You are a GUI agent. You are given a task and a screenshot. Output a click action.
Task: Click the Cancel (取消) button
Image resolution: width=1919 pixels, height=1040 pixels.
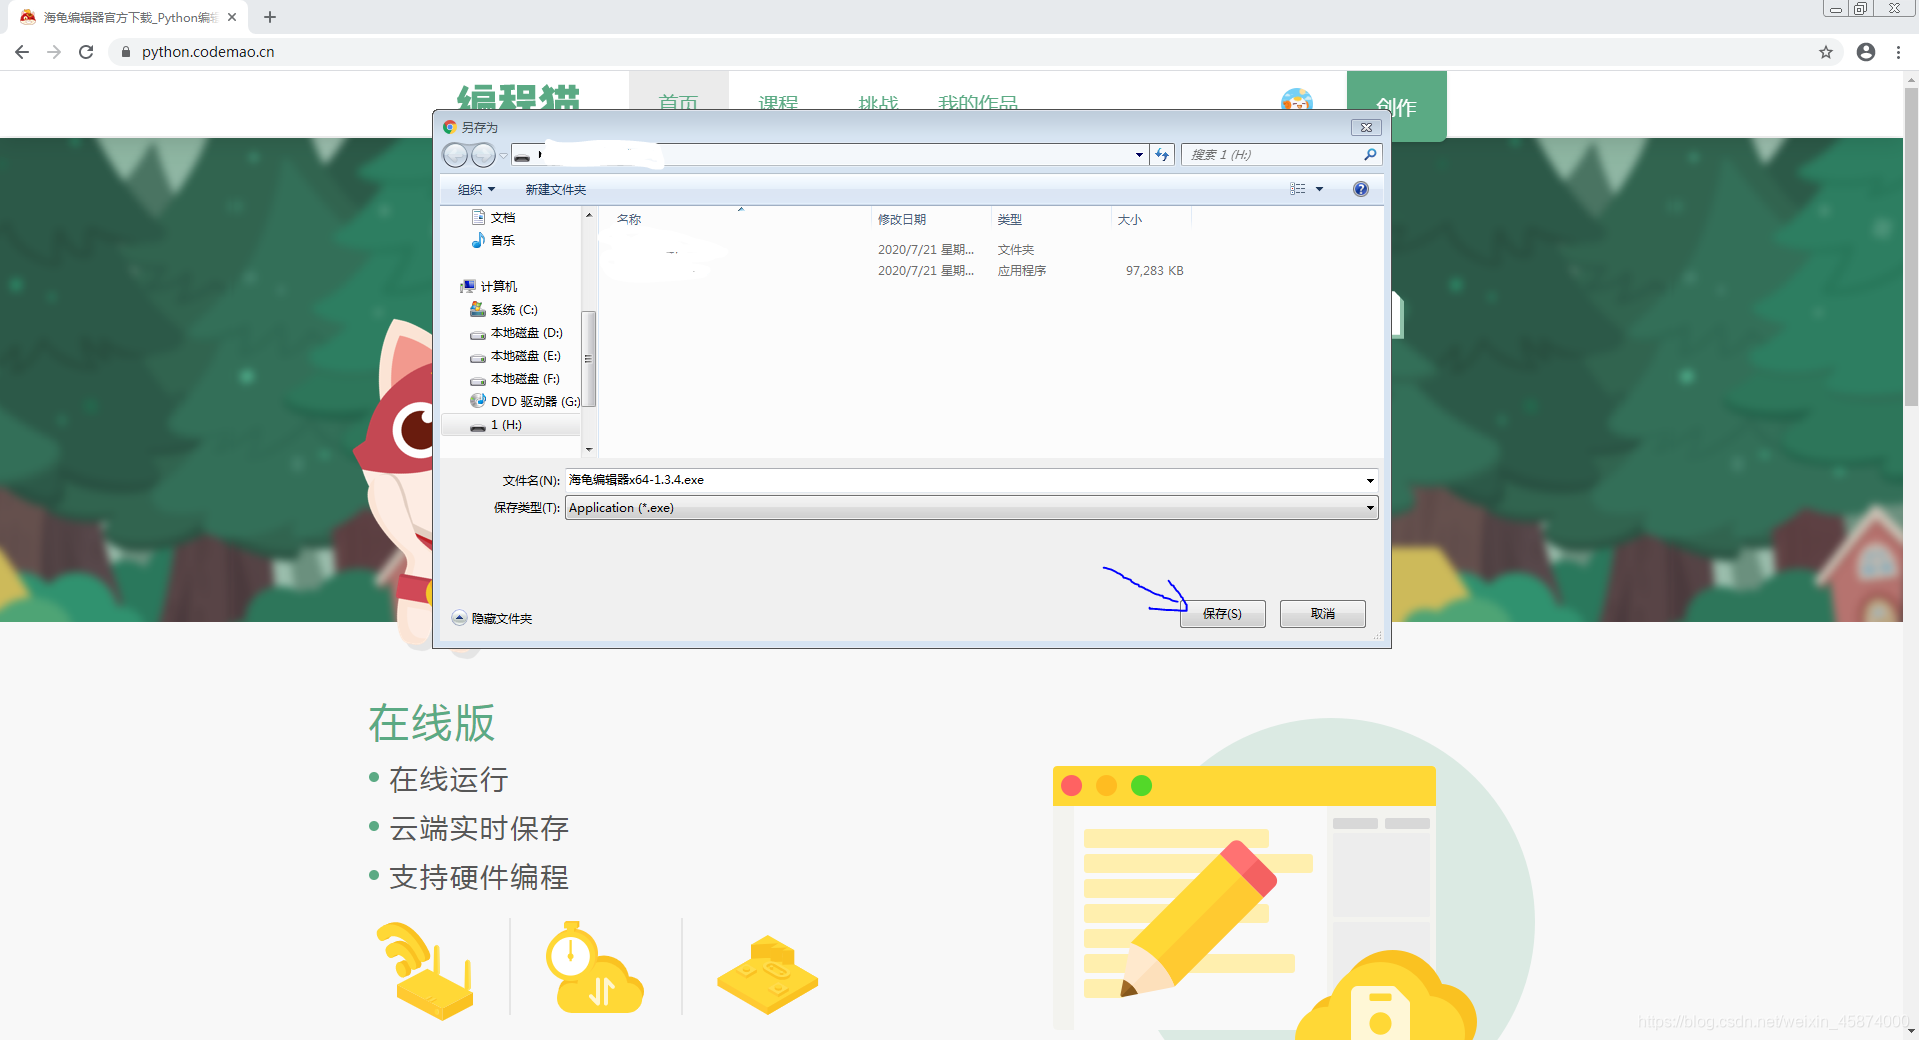pyautogui.click(x=1322, y=613)
